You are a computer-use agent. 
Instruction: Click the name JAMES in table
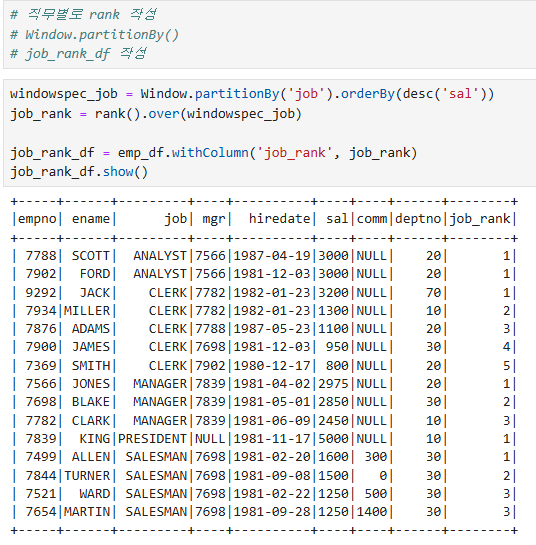(x=91, y=347)
